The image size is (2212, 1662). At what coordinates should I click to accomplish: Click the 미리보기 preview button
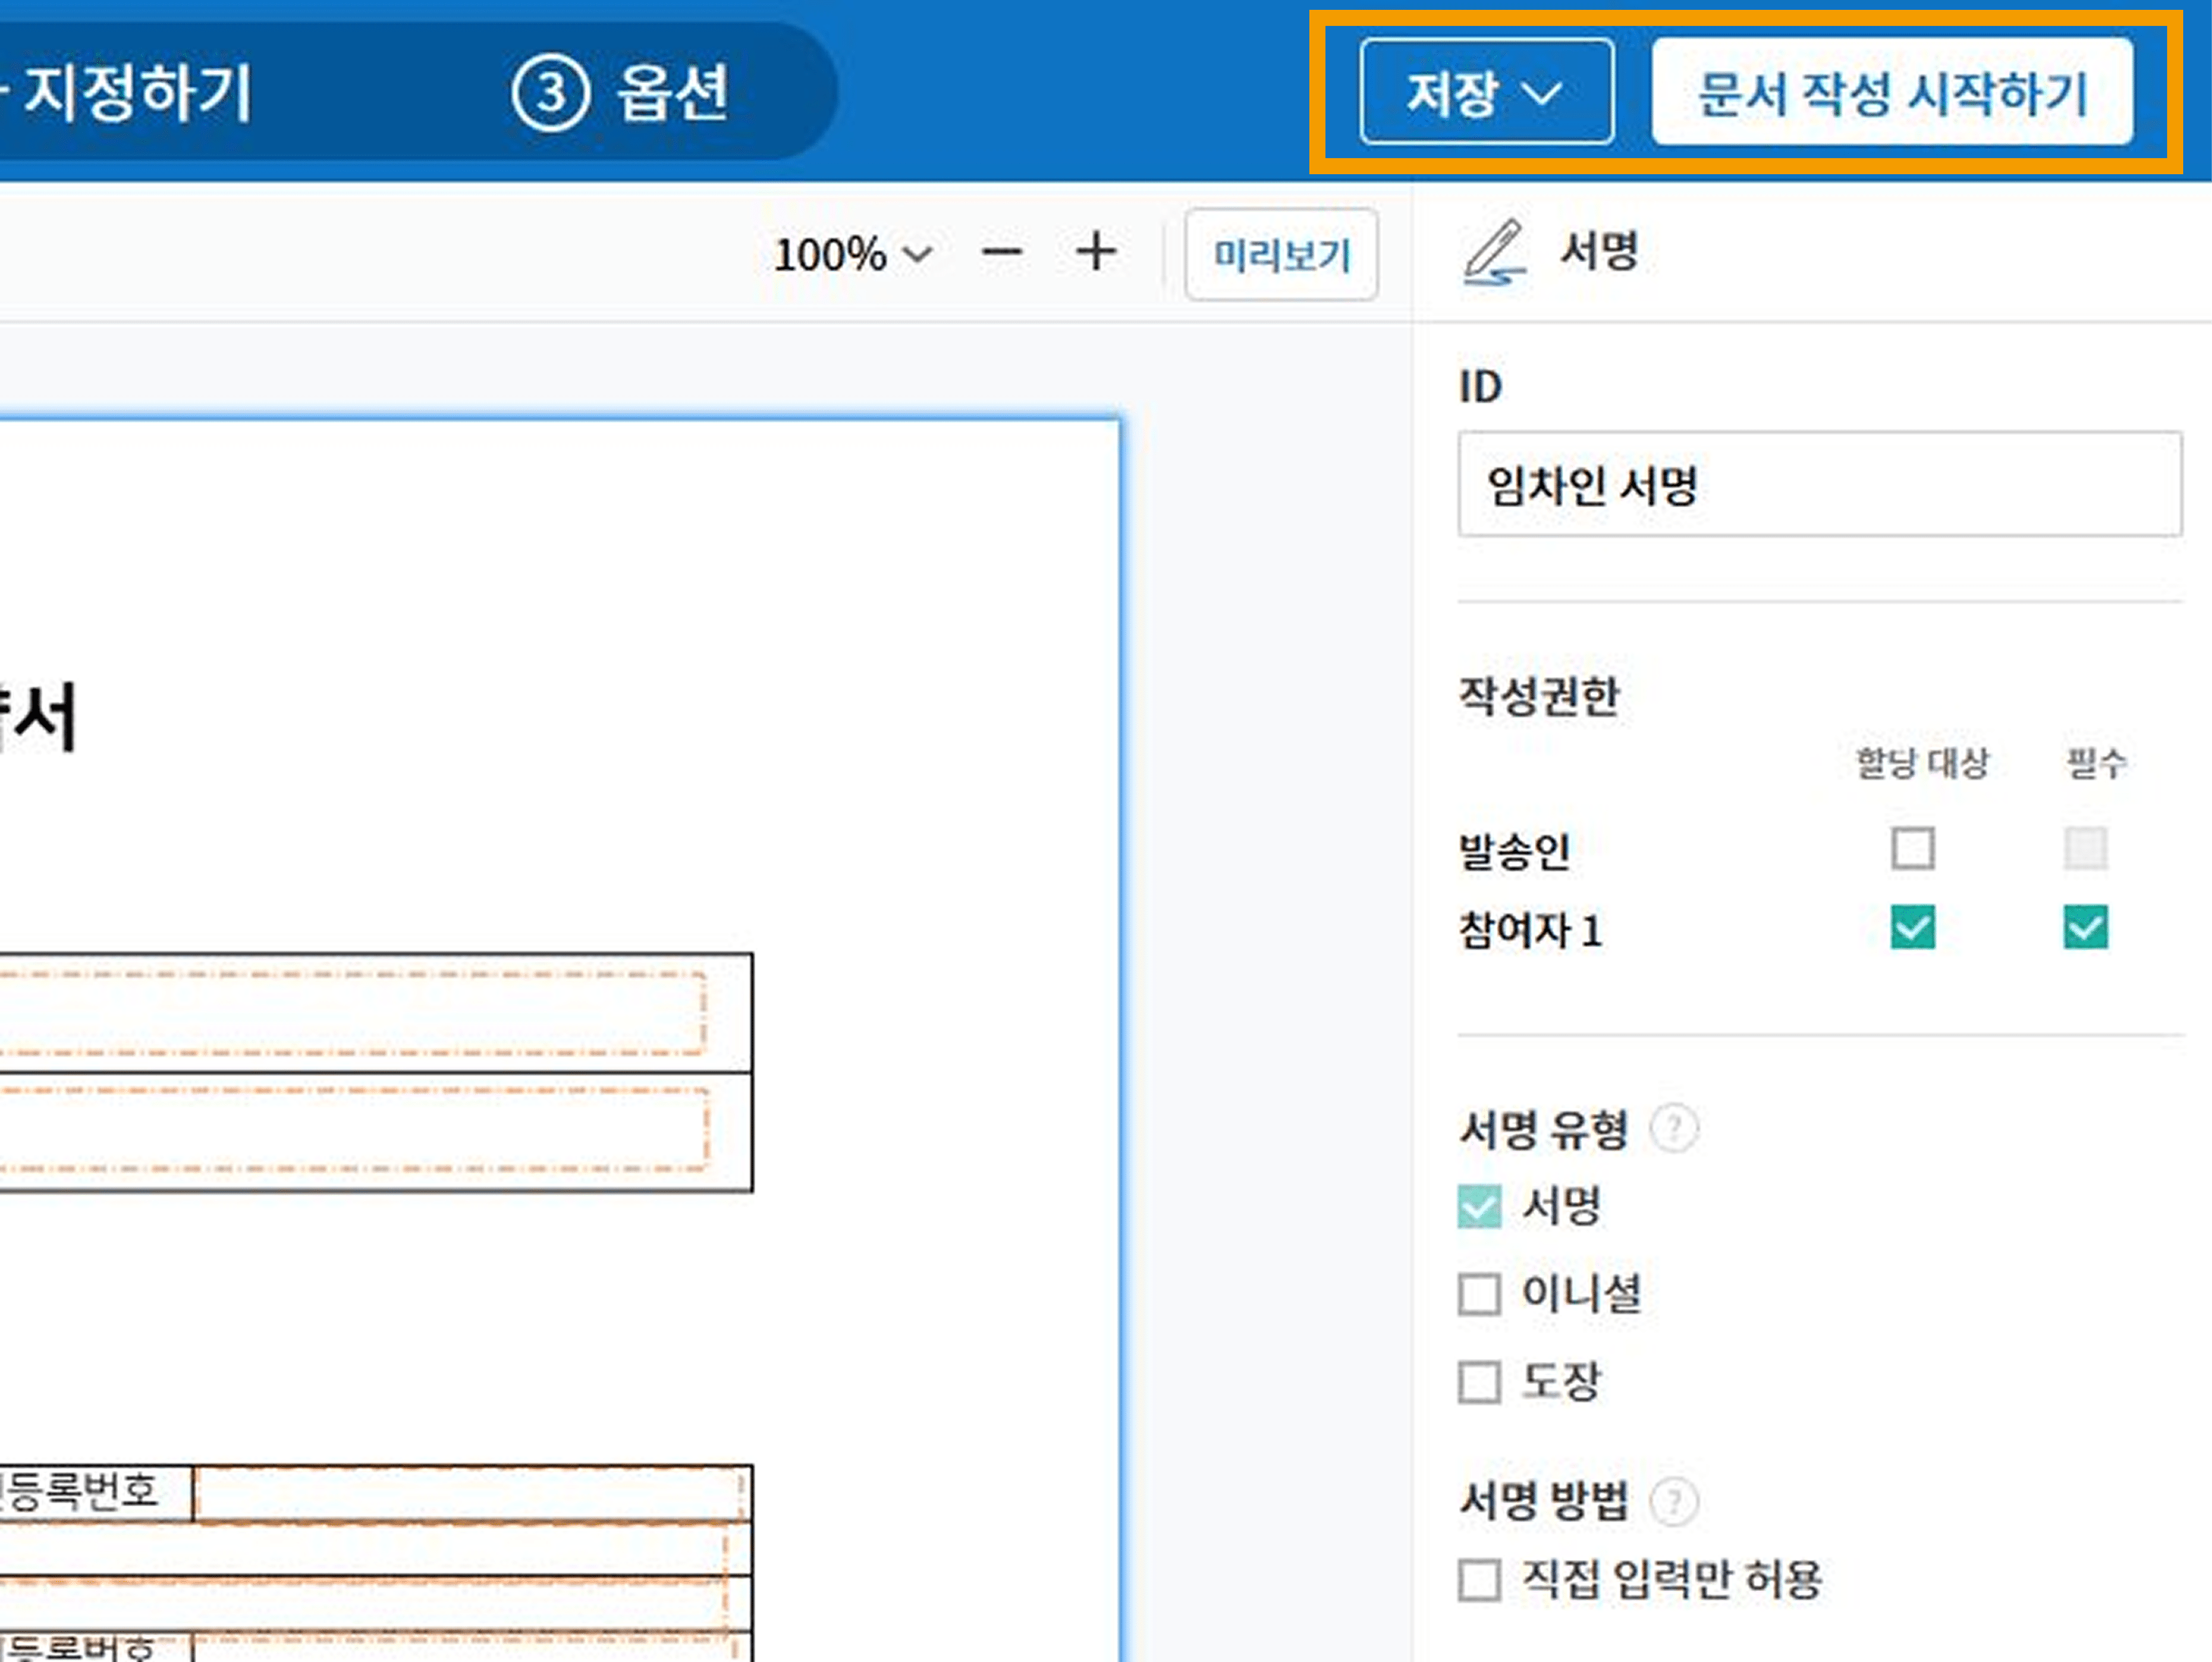(x=1281, y=254)
